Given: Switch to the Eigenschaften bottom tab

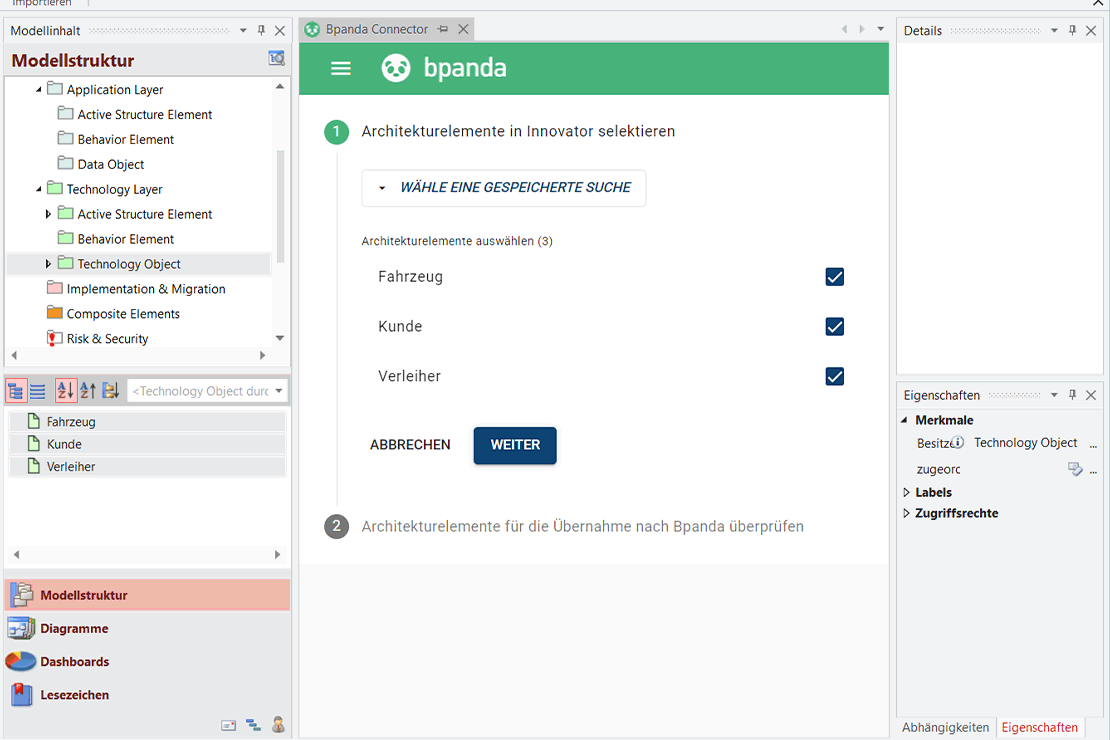Looking at the screenshot, I should point(1039,727).
